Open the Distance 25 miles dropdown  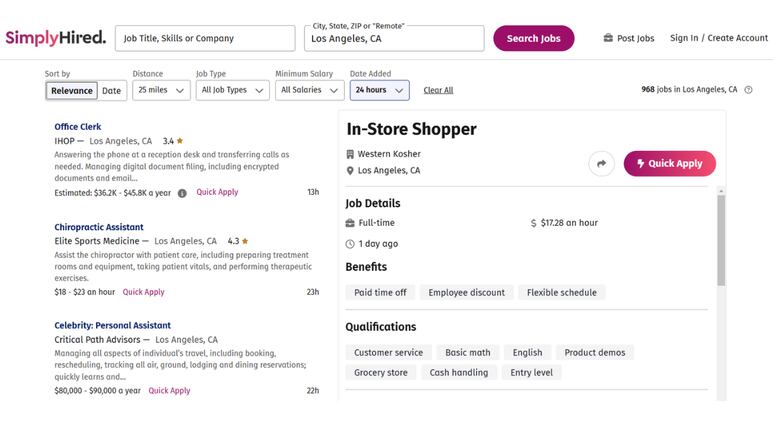161,90
